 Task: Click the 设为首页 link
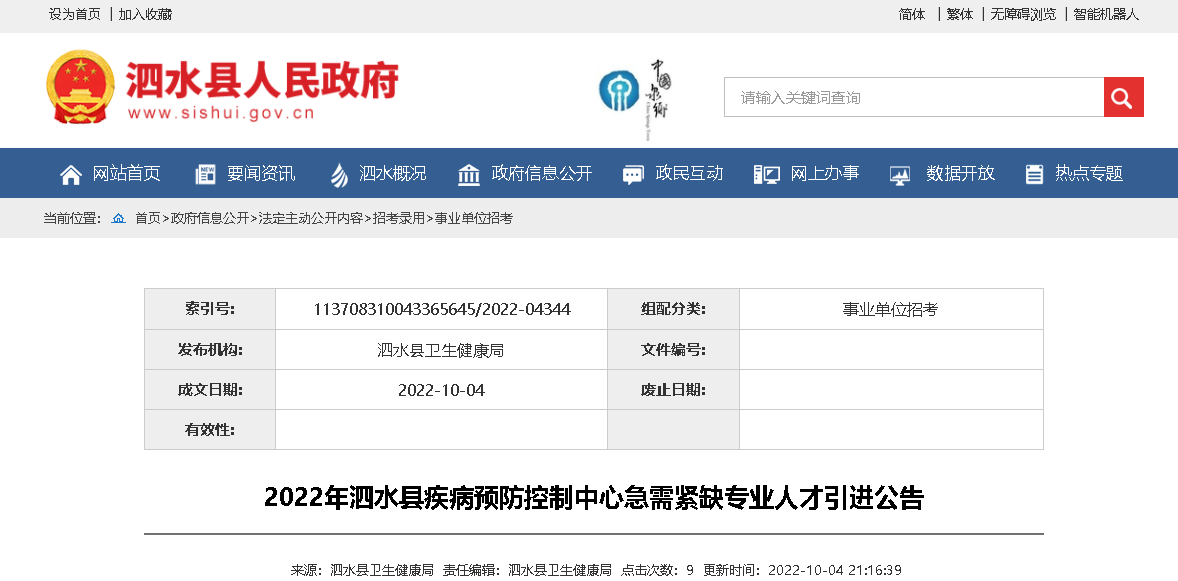[x=75, y=14]
